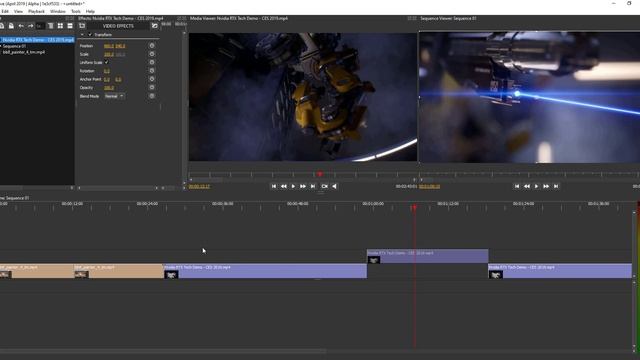Open the View menu

[x=18, y=11]
